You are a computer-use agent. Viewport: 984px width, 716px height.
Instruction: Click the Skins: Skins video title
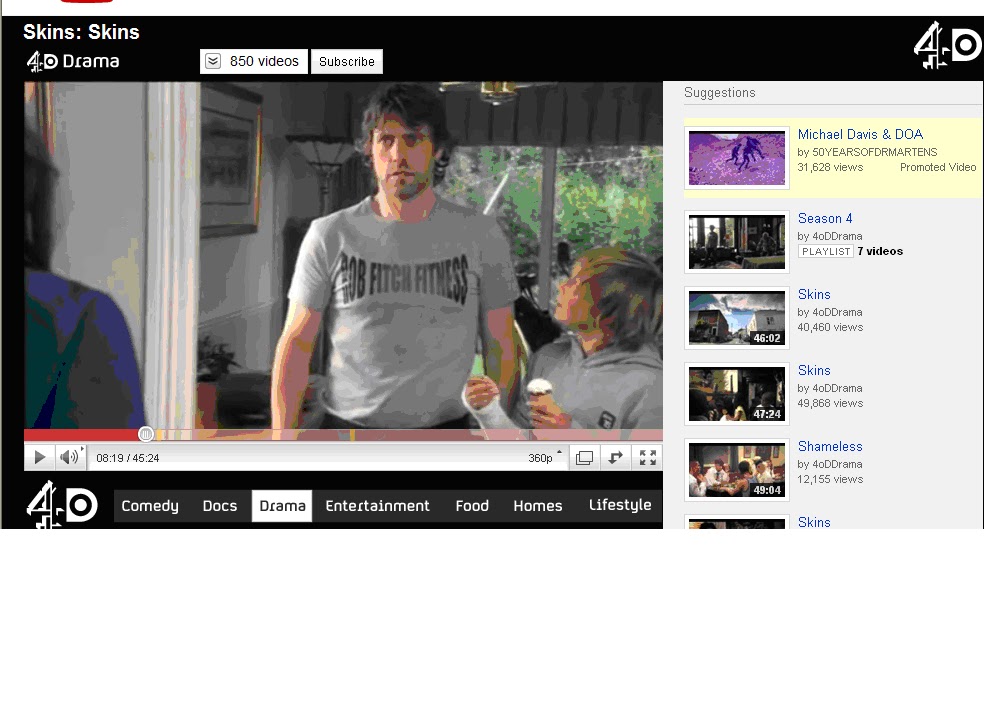tap(81, 32)
